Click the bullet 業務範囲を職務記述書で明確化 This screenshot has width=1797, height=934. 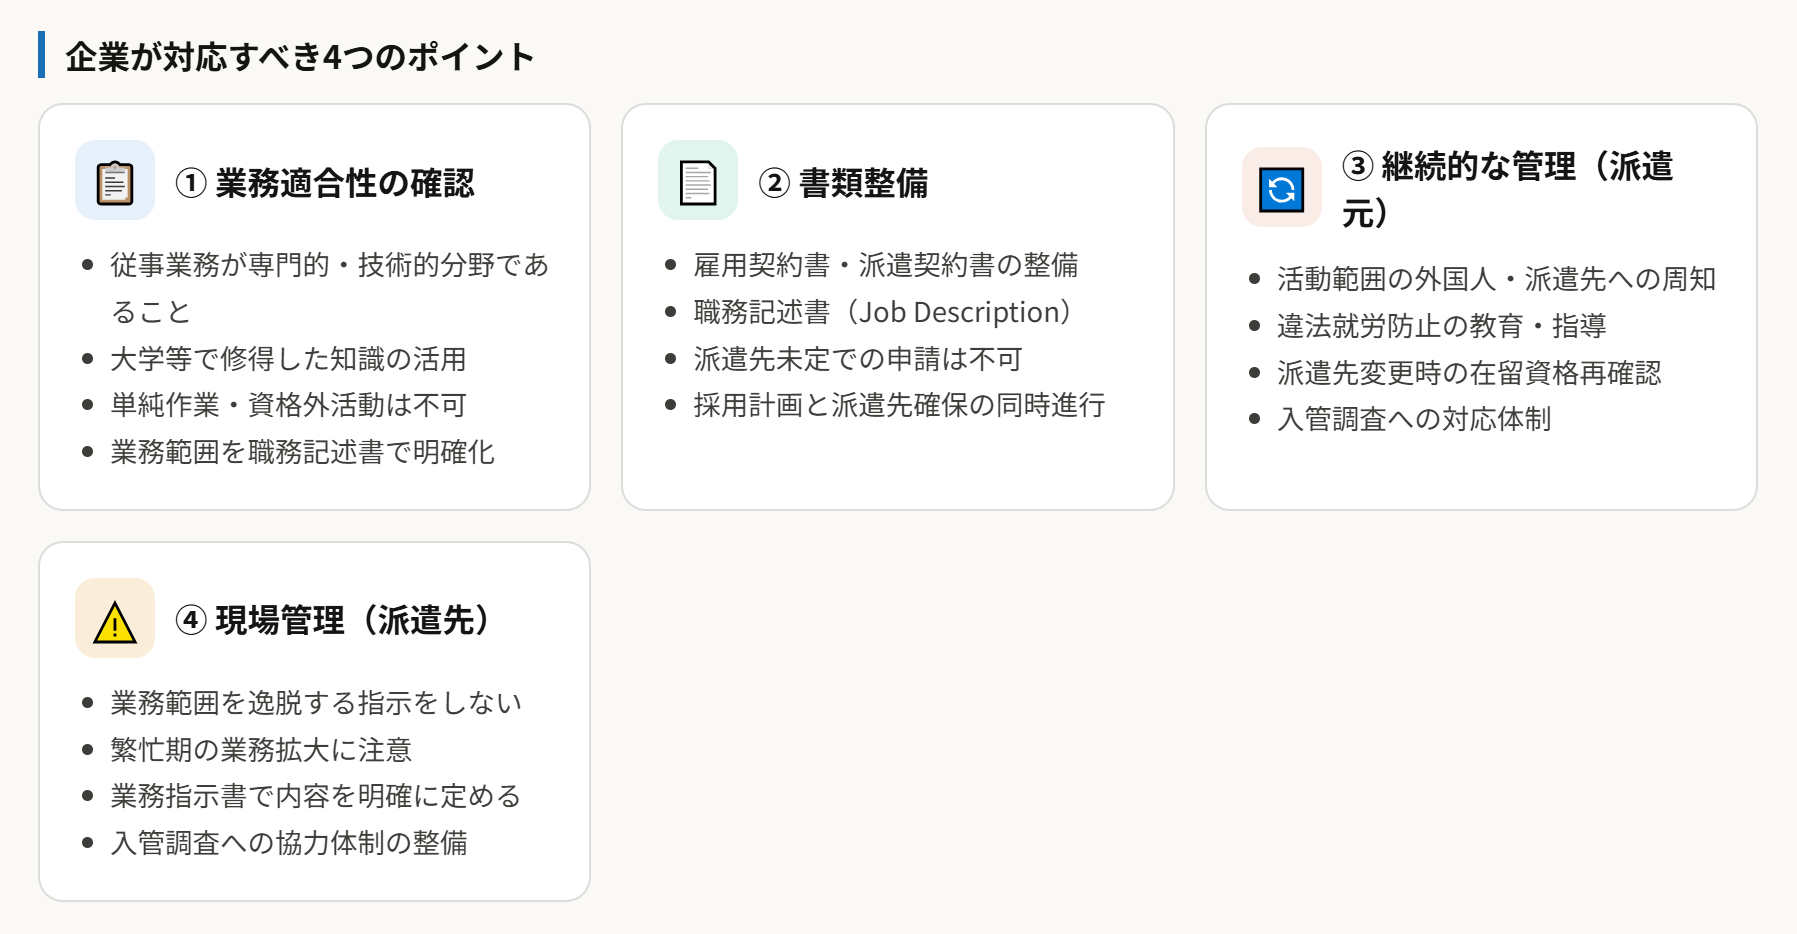coord(302,452)
